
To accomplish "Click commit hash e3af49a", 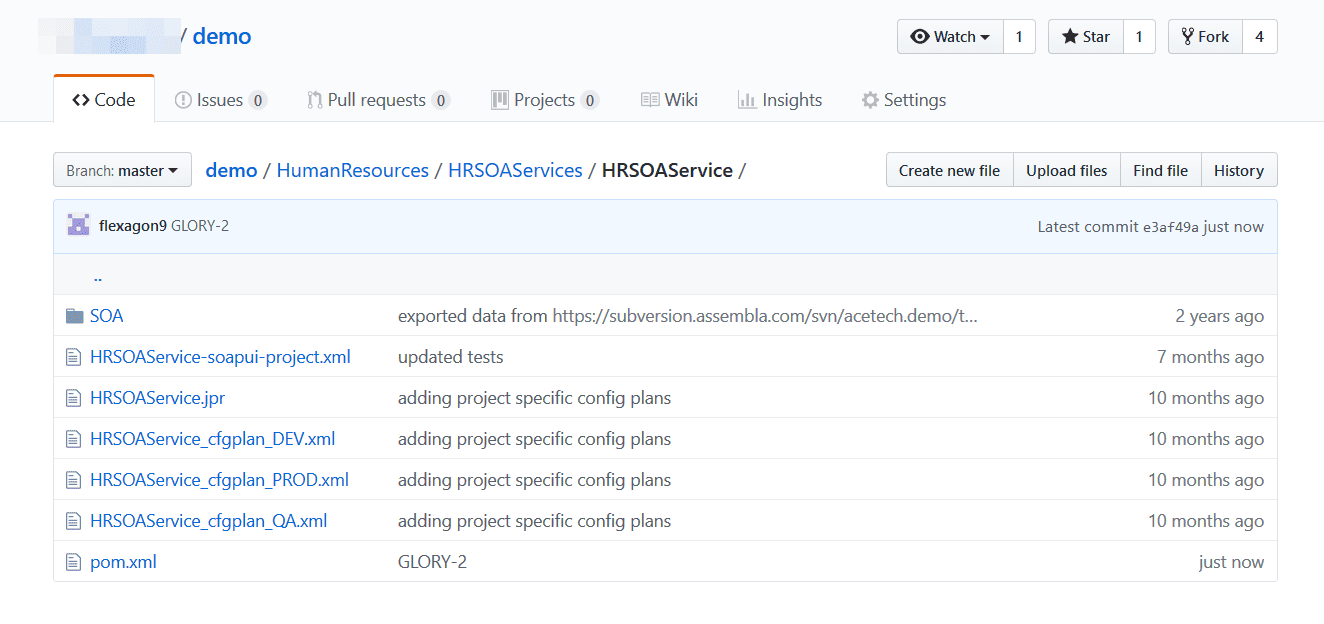I will 1171,227.
